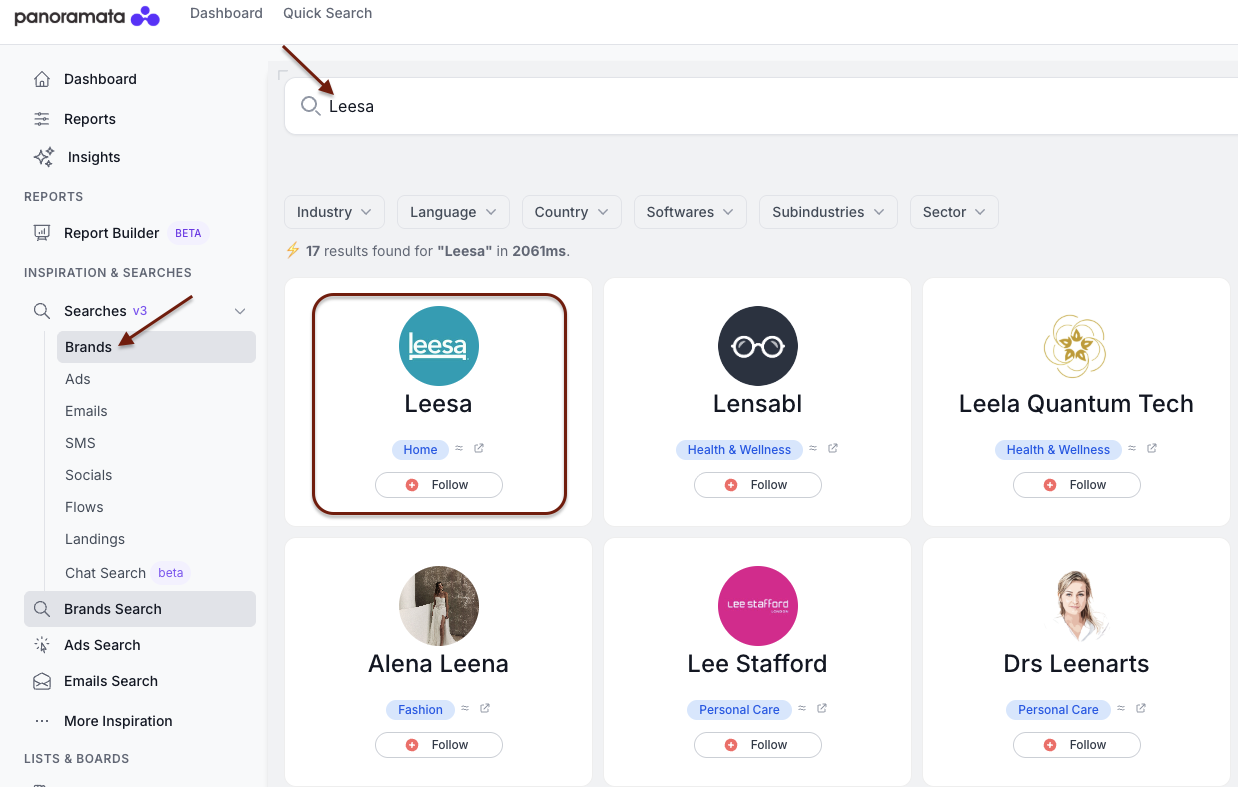The image size is (1238, 787).
Task: Click the similar icon on the Leela Quantum Tech card
Action: (x=1132, y=448)
